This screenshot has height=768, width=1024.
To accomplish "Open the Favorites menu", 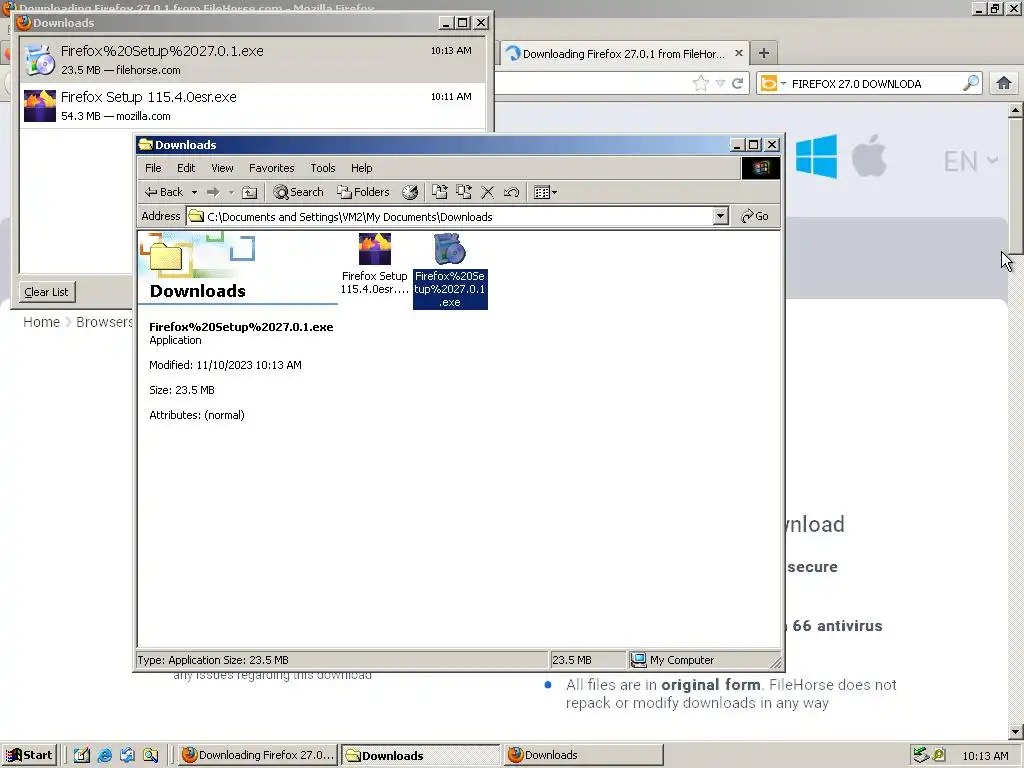I will (272, 168).
